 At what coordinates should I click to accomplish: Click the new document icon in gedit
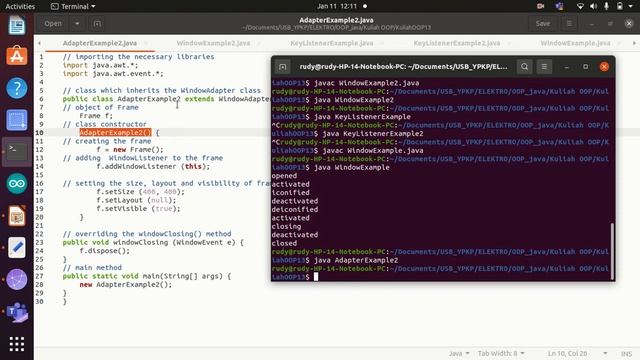pos(97,24)
